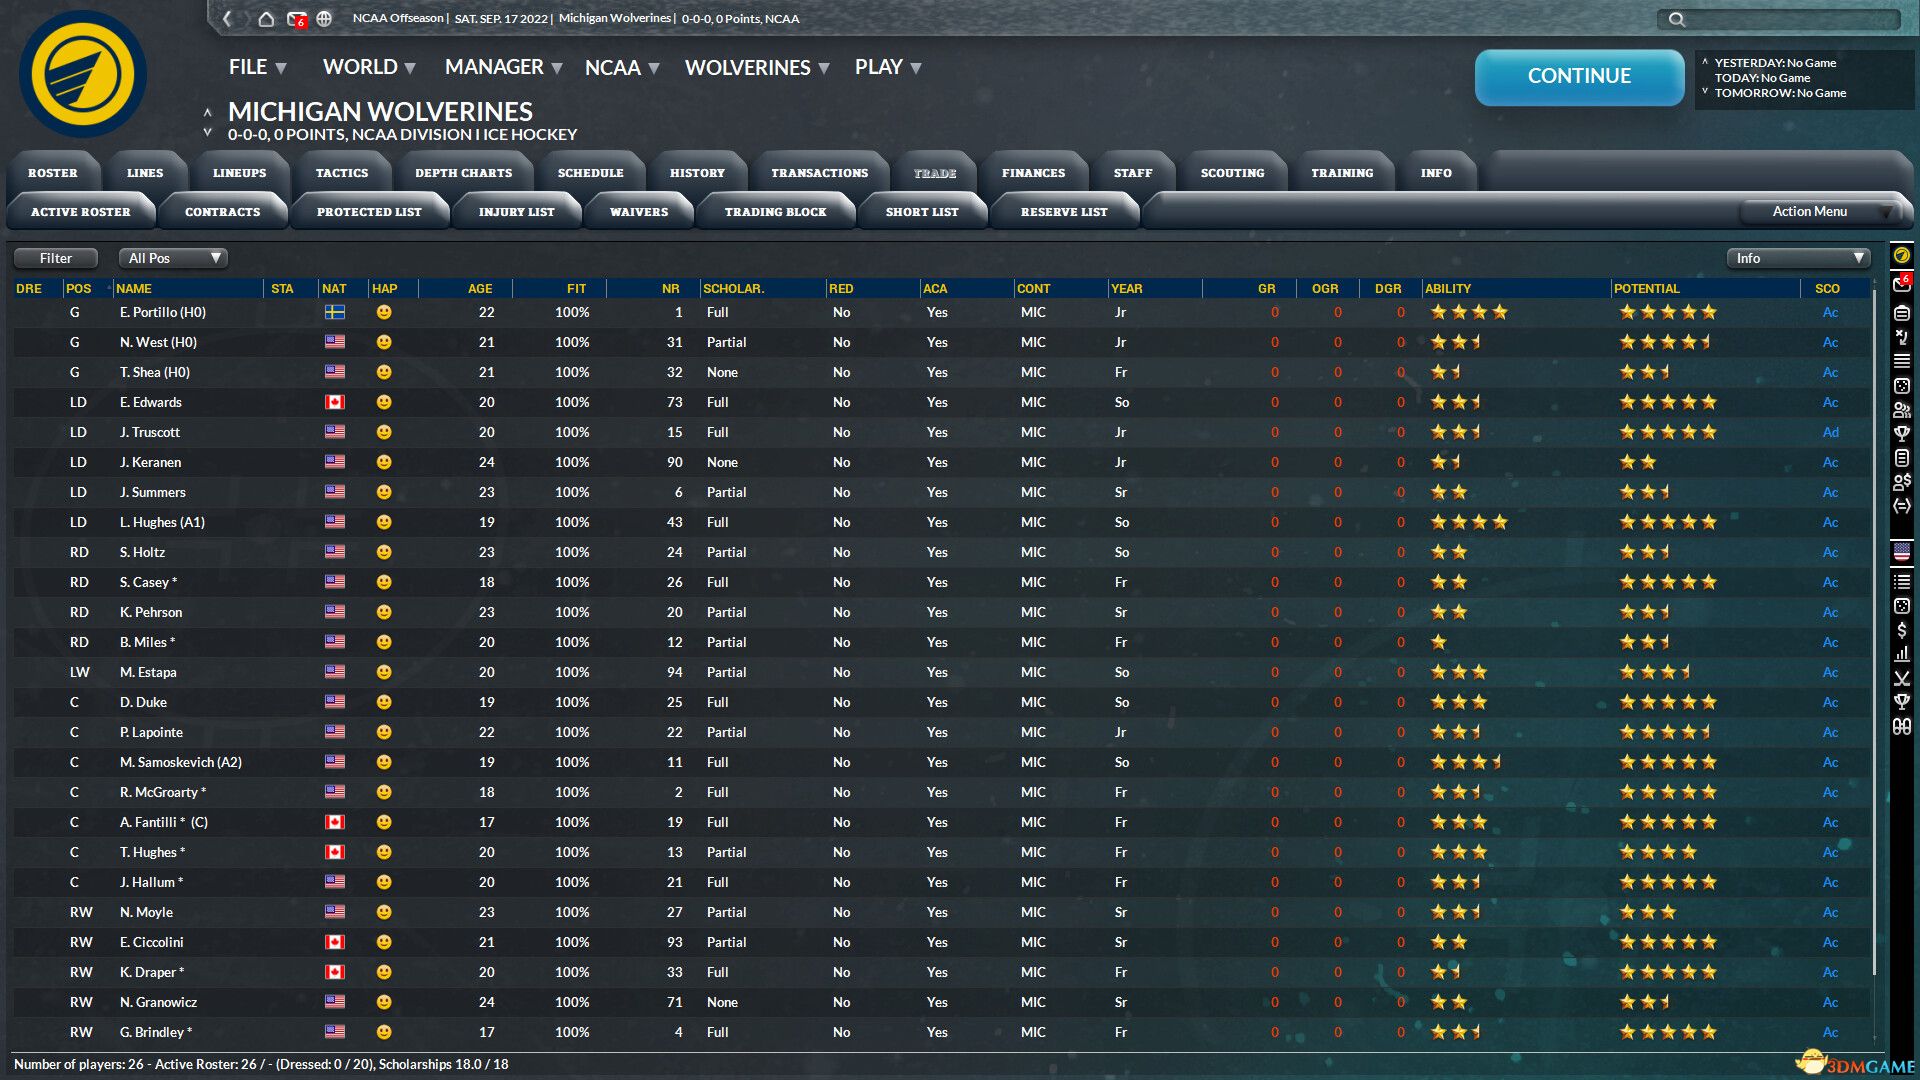Click the USA flag icon in sidebar
The width and height of the screenshot is (1920, 1080).
point(1901,551)
